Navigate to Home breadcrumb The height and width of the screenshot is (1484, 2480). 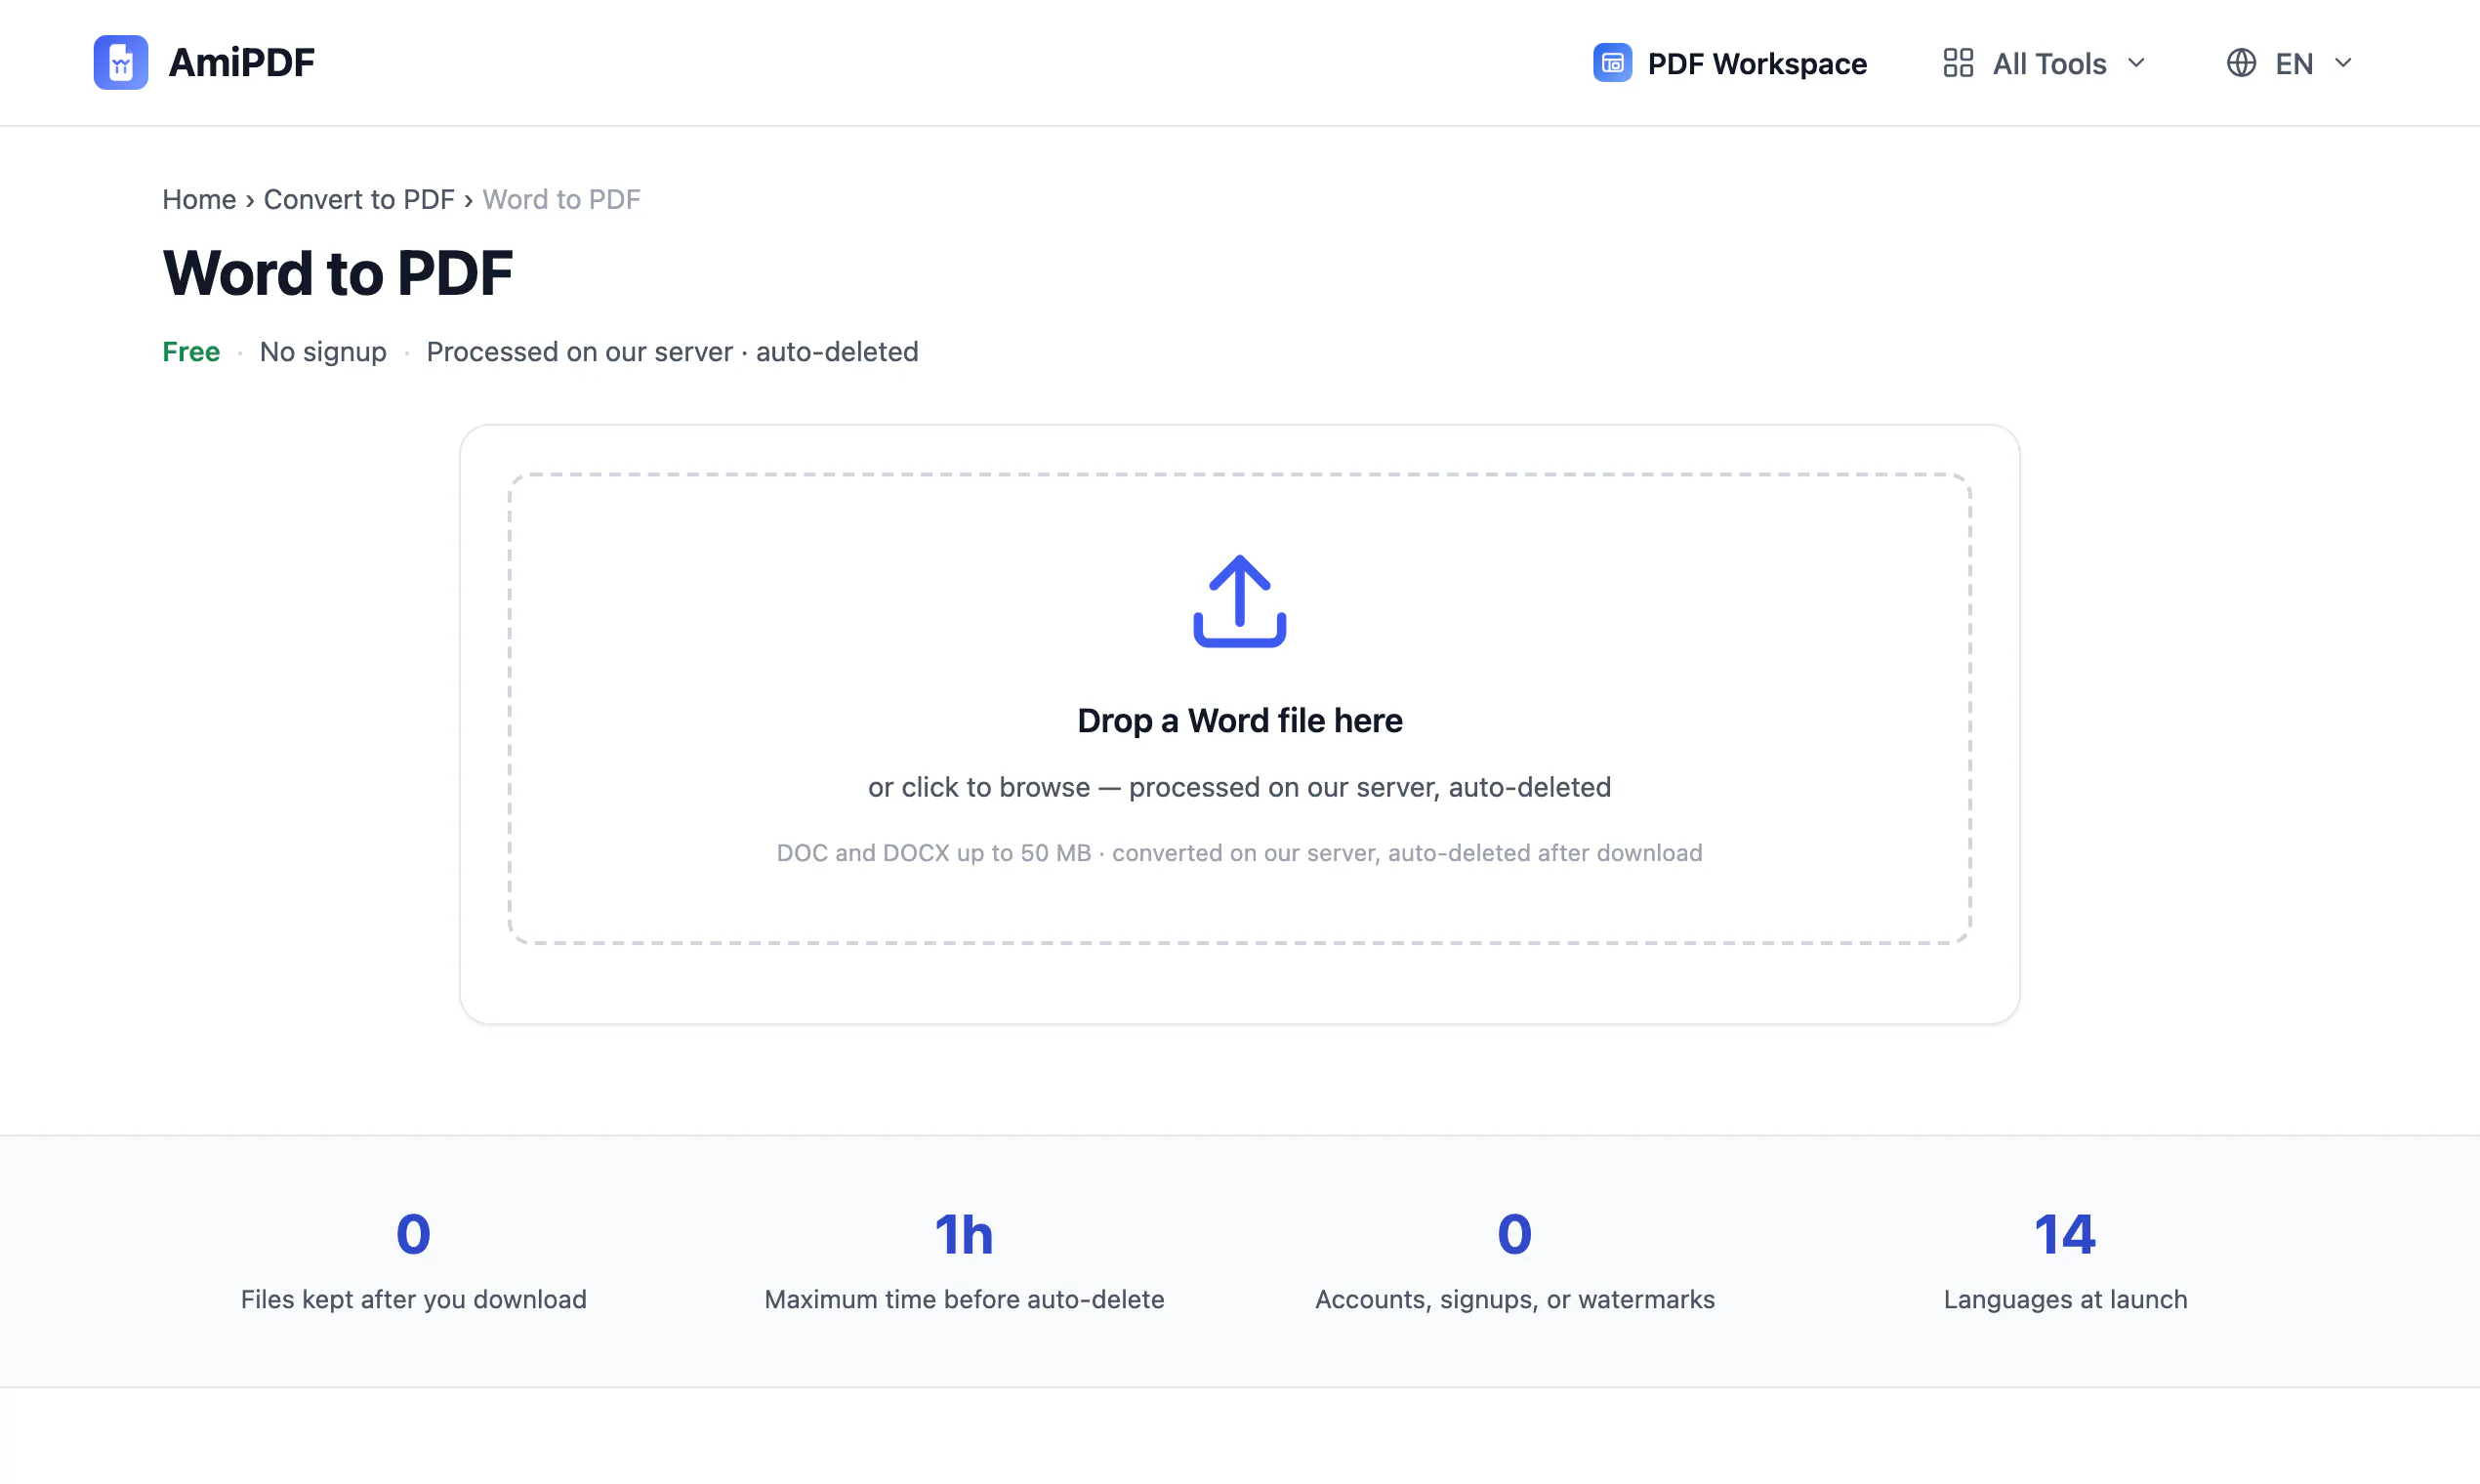pyautogui.click(x=199, y=199)
